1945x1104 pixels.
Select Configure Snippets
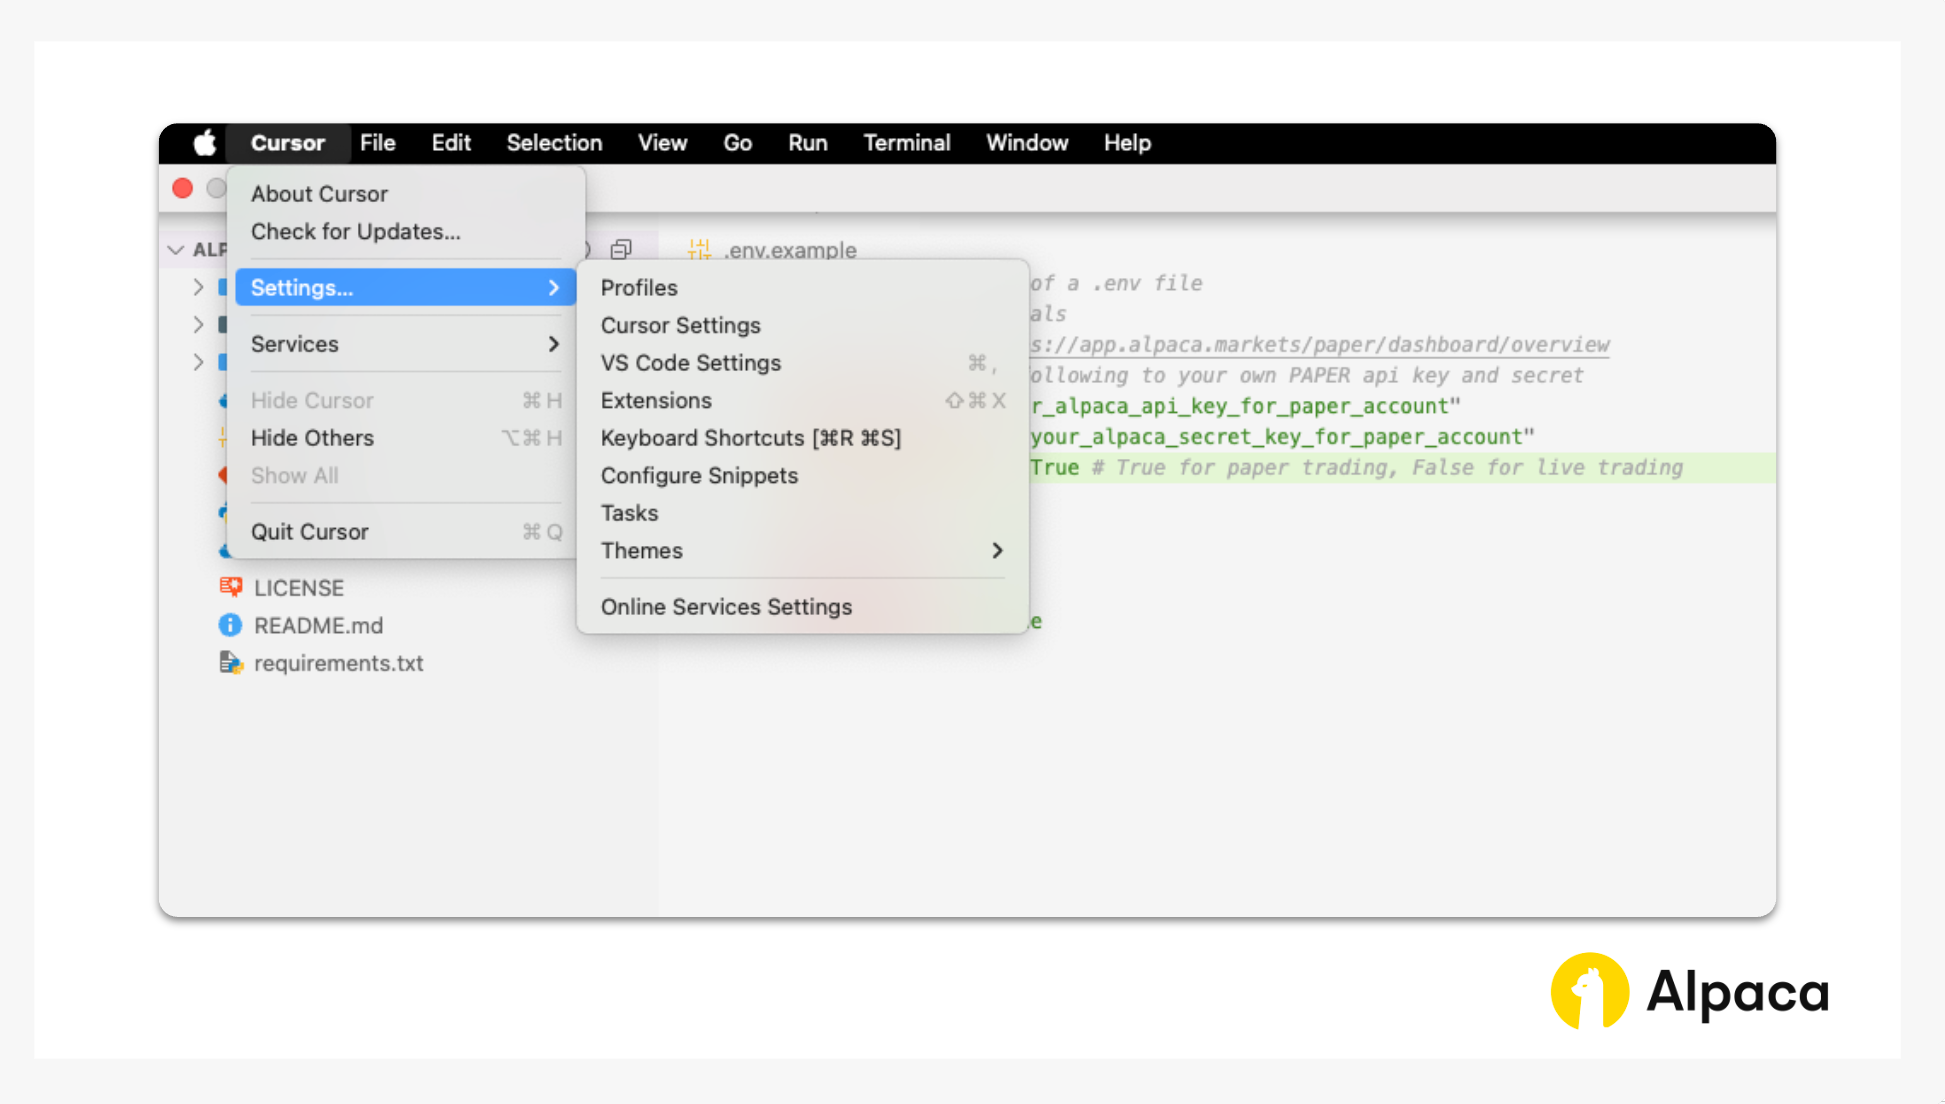pyautogui.click(x=803, y=476)
